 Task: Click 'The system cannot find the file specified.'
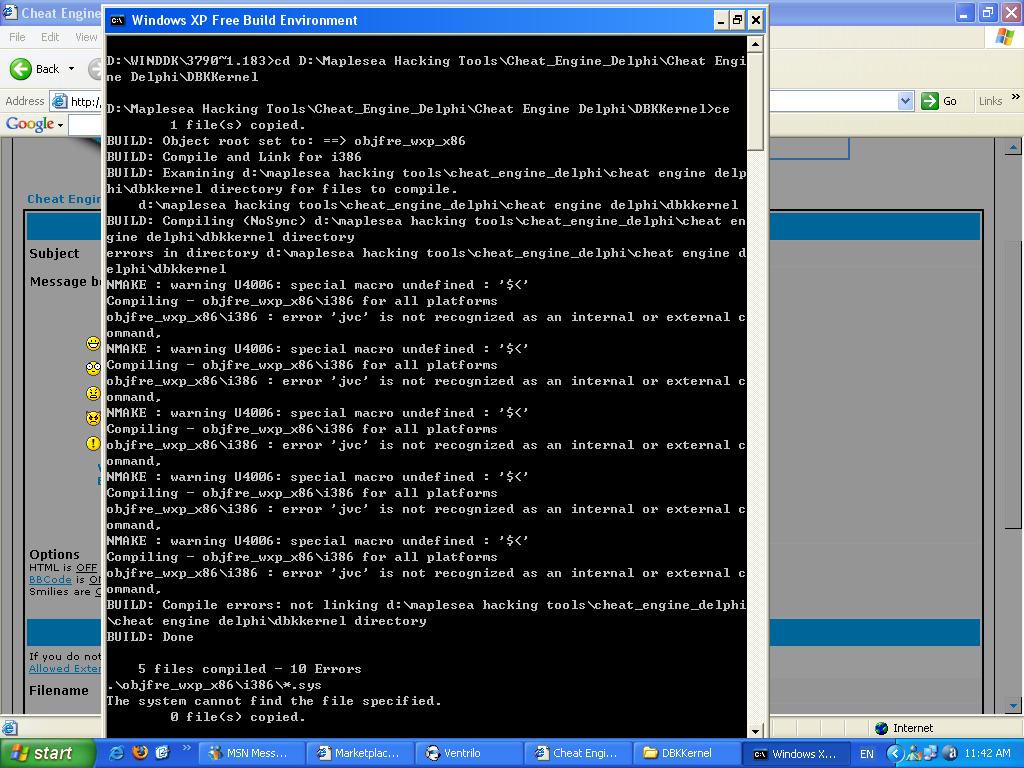274,701
